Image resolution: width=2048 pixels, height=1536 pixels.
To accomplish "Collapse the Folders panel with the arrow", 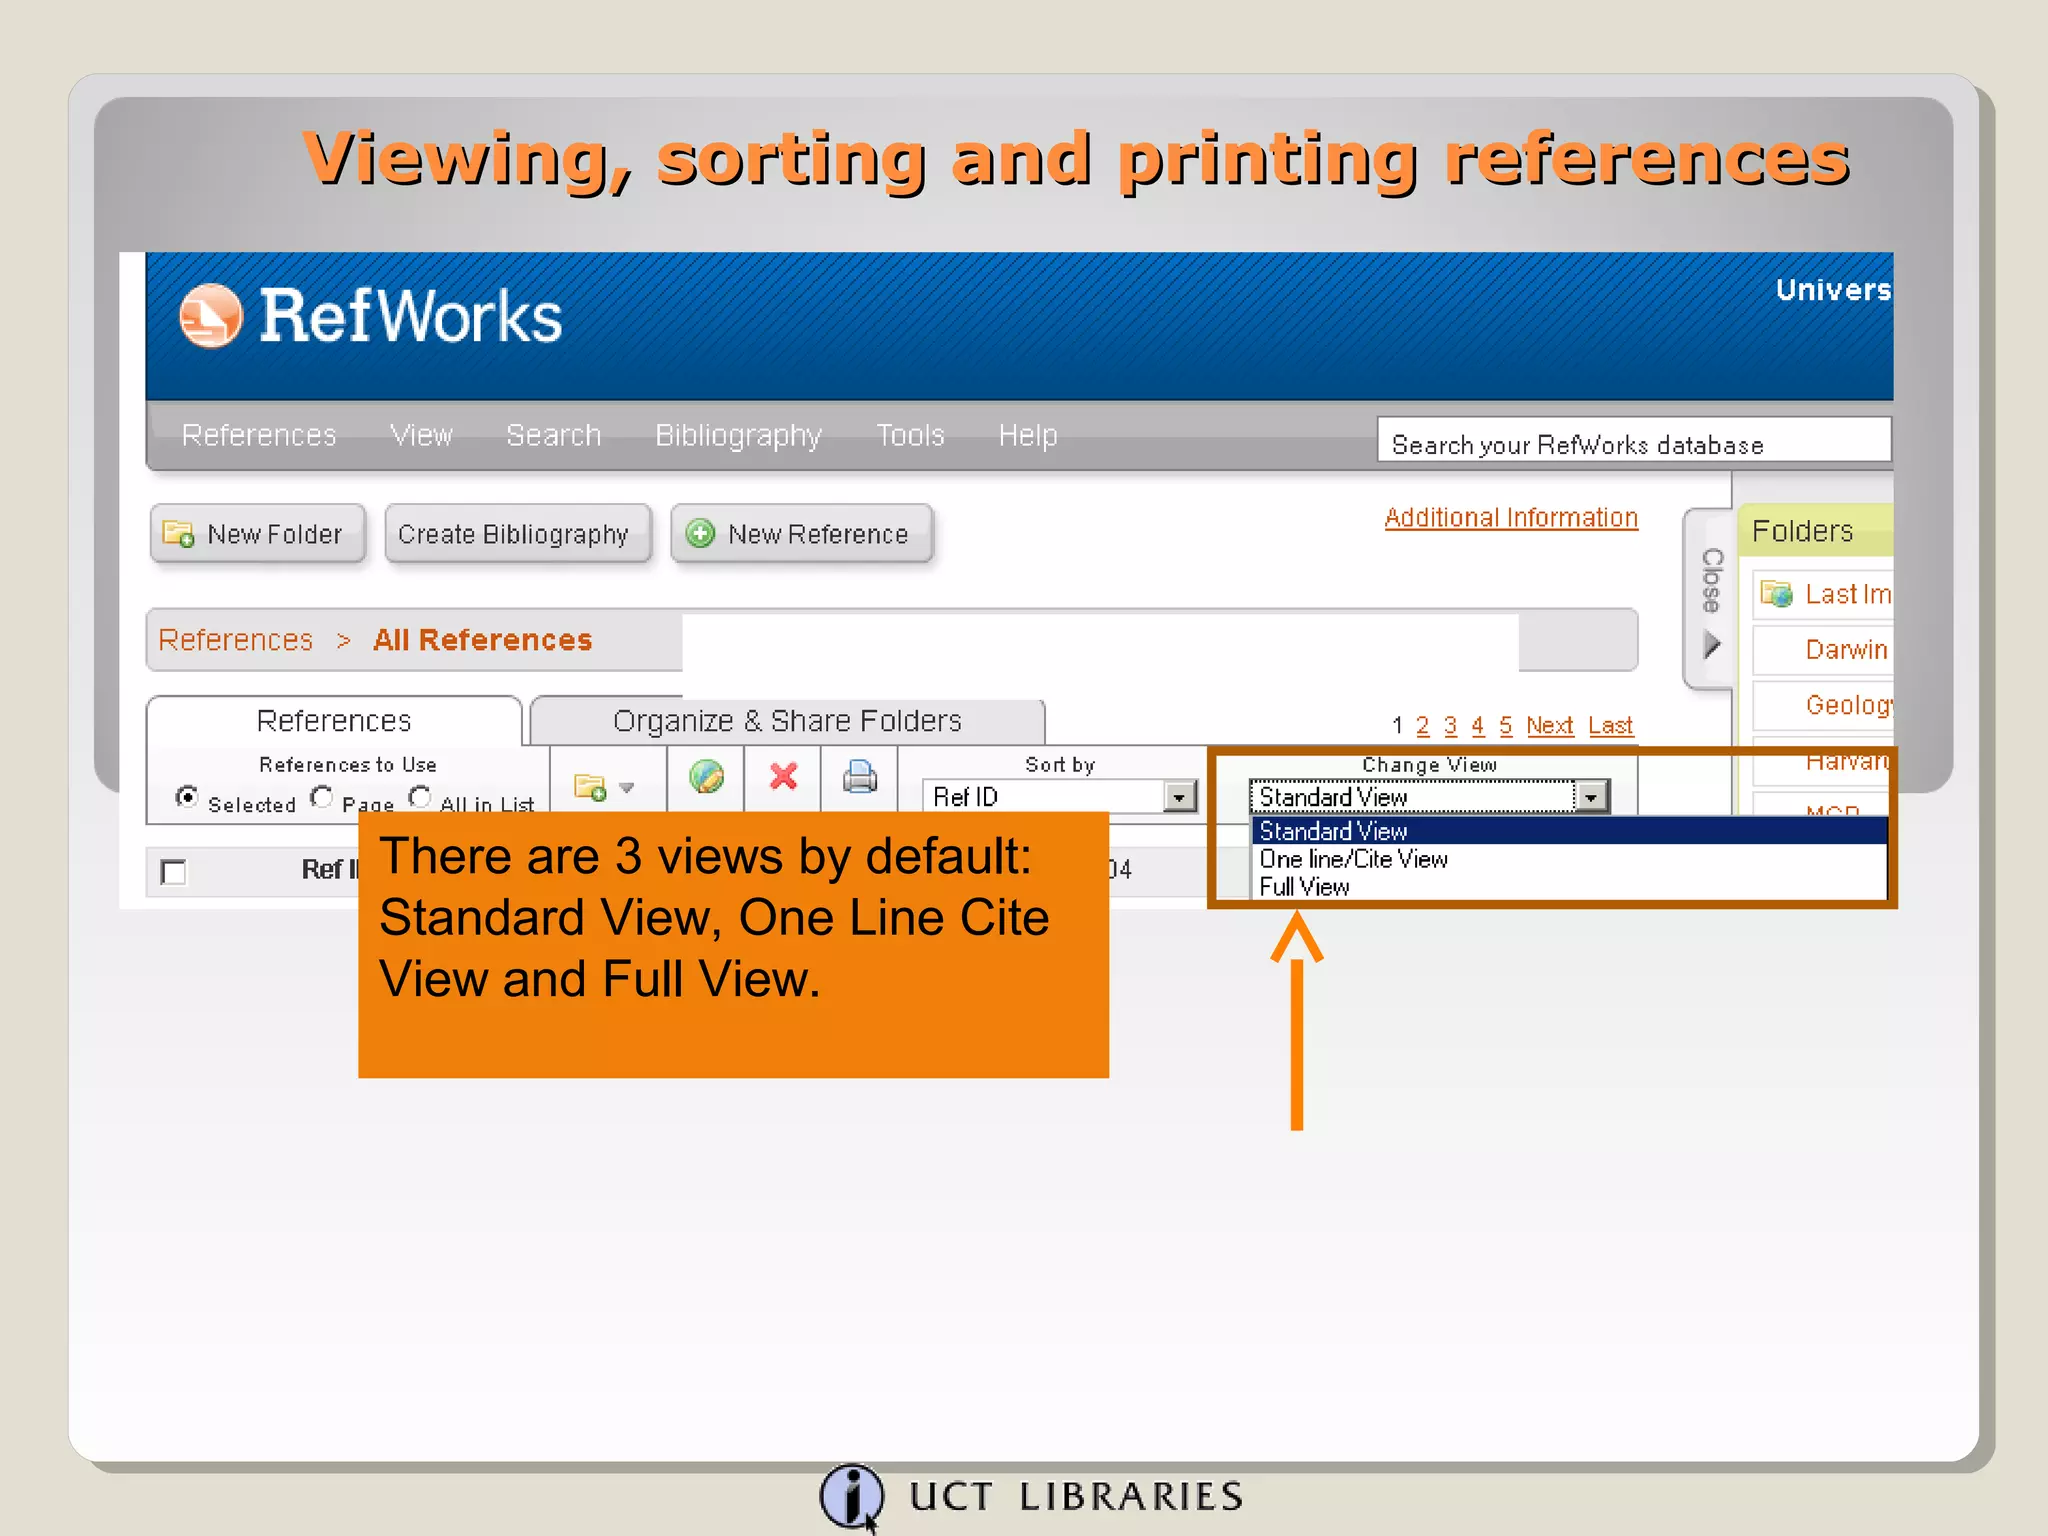I will 1712,645.
